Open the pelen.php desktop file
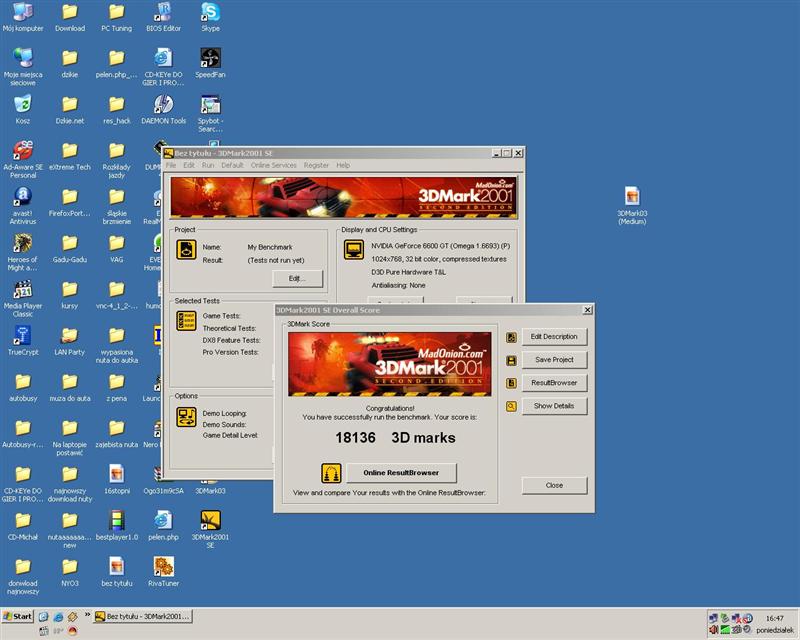Image resolution: width=800 pixels, height=640 pixels. coord(163,525)
